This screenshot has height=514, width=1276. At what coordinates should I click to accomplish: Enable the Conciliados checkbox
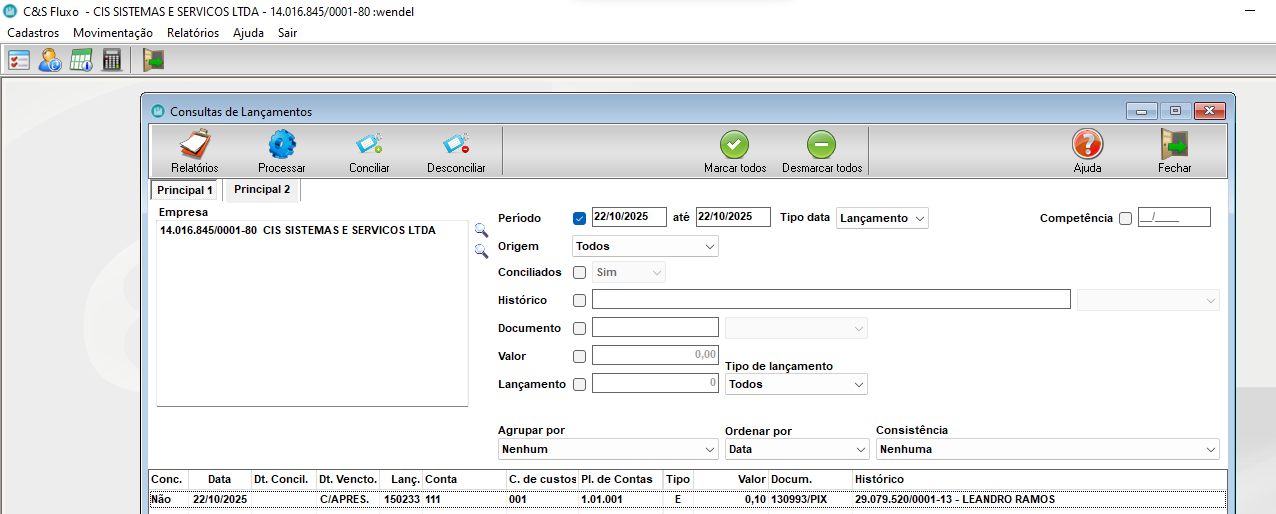click(580, 272)
